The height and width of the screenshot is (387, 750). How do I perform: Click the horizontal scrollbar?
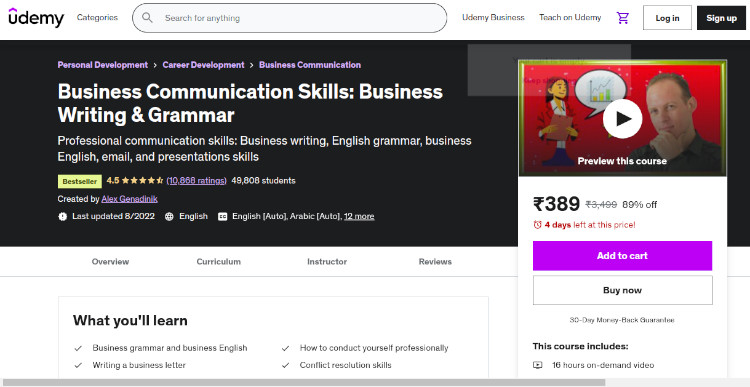coord(304,383)
